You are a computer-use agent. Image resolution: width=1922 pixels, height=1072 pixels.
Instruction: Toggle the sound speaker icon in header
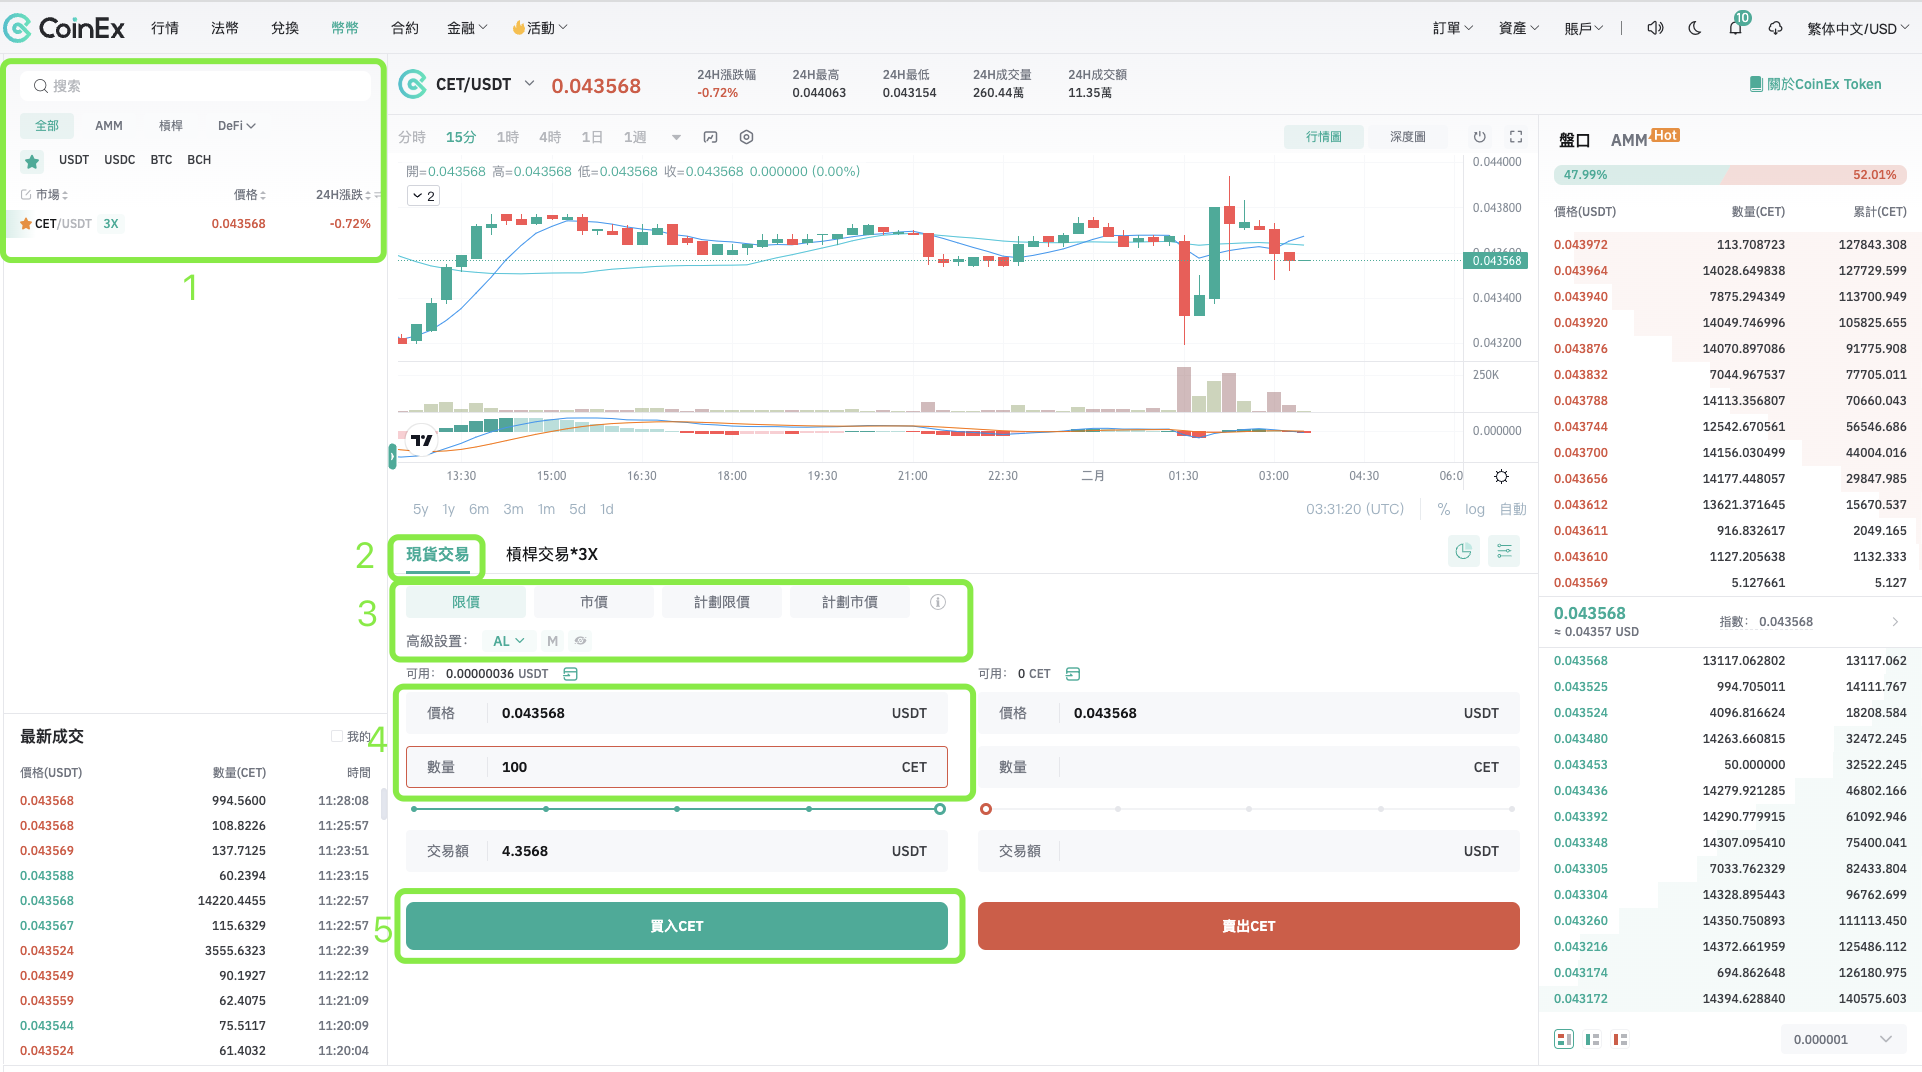coord(1655,28)
